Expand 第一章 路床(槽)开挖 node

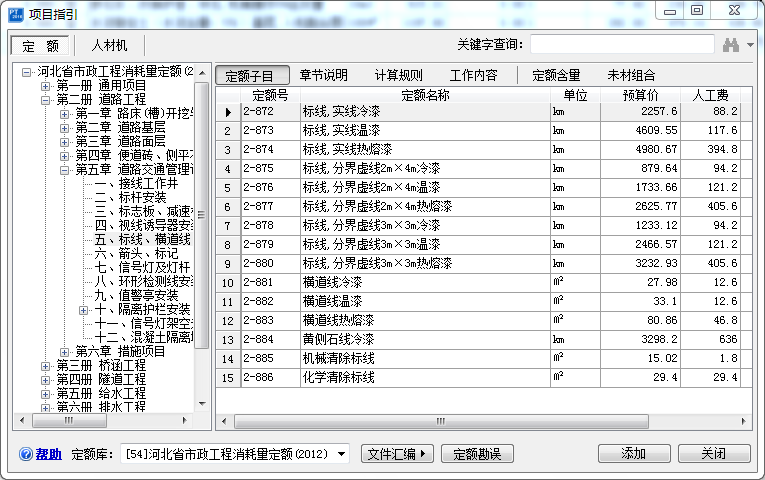64,114
